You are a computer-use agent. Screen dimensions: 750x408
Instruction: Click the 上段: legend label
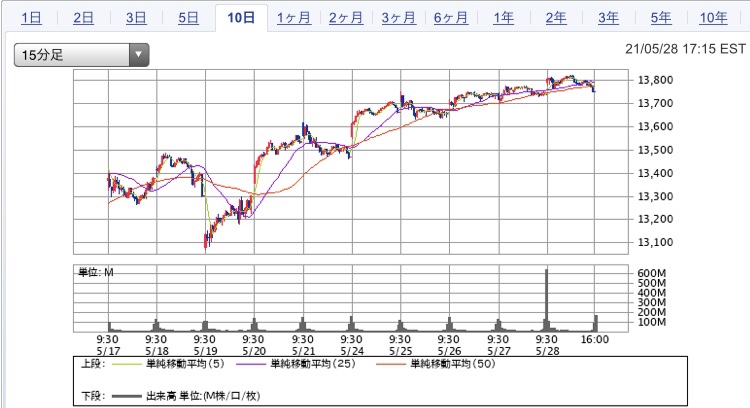(93, 364)
